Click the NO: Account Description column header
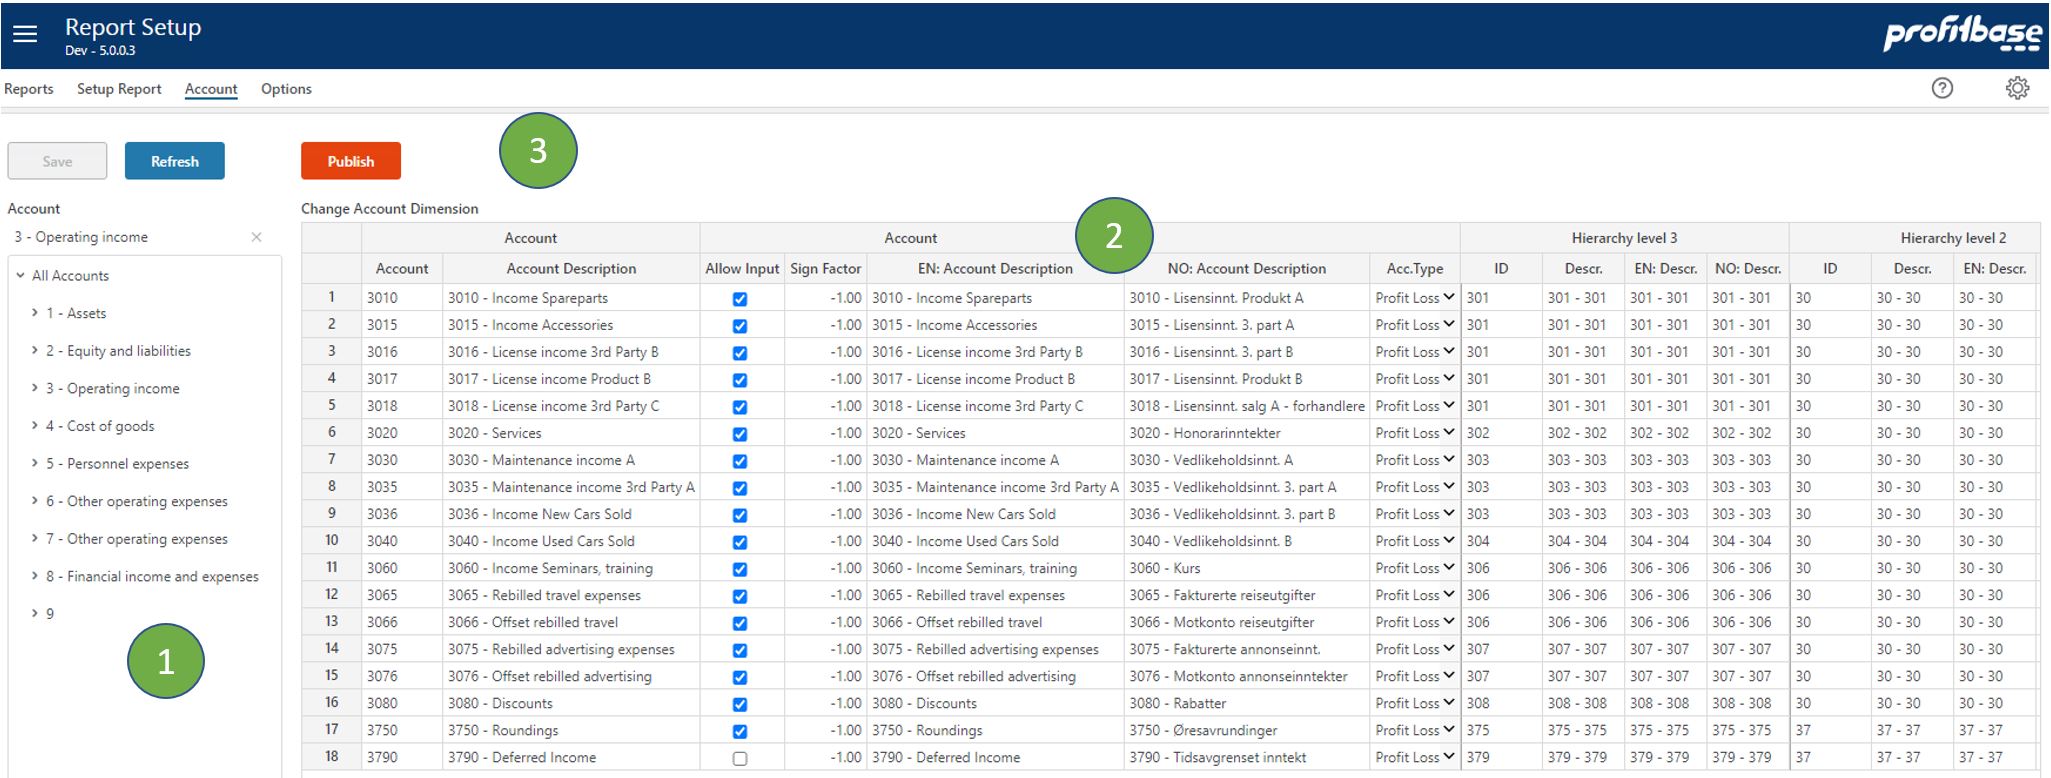 tap(1247, 269)
